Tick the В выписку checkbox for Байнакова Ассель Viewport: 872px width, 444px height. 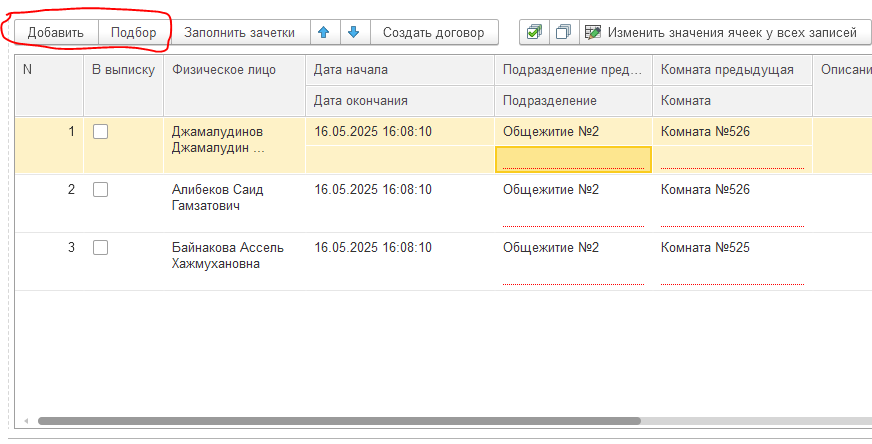(x=100, y=248)
